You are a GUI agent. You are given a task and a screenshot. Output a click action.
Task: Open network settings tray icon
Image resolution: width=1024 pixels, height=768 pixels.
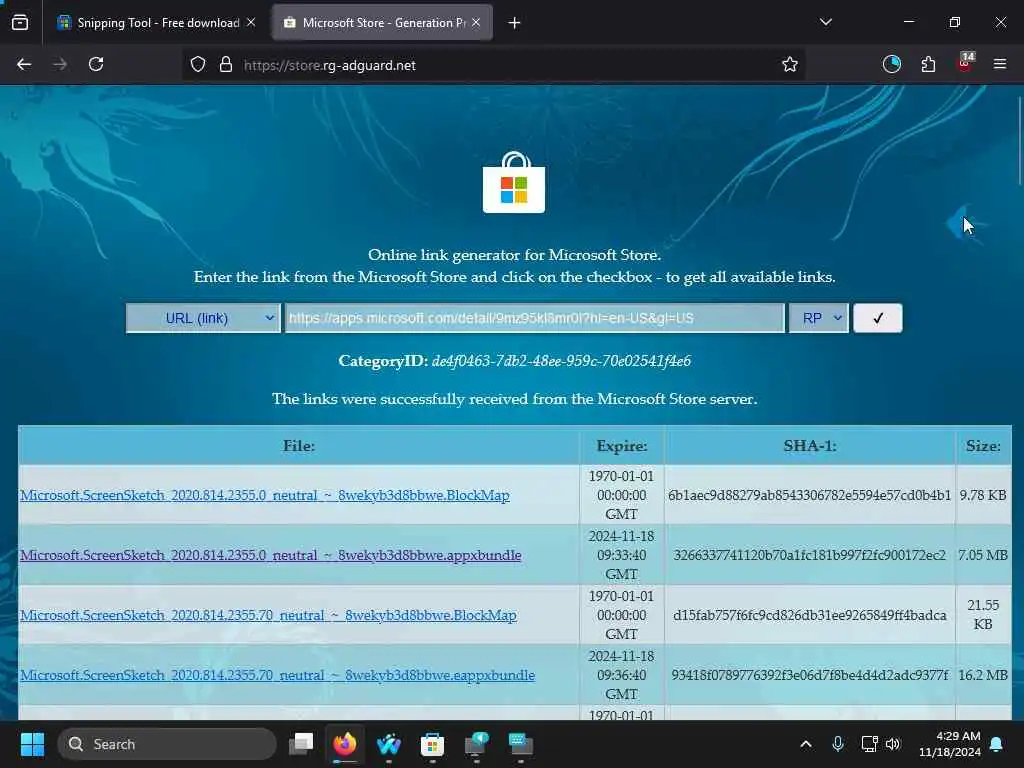869,744
